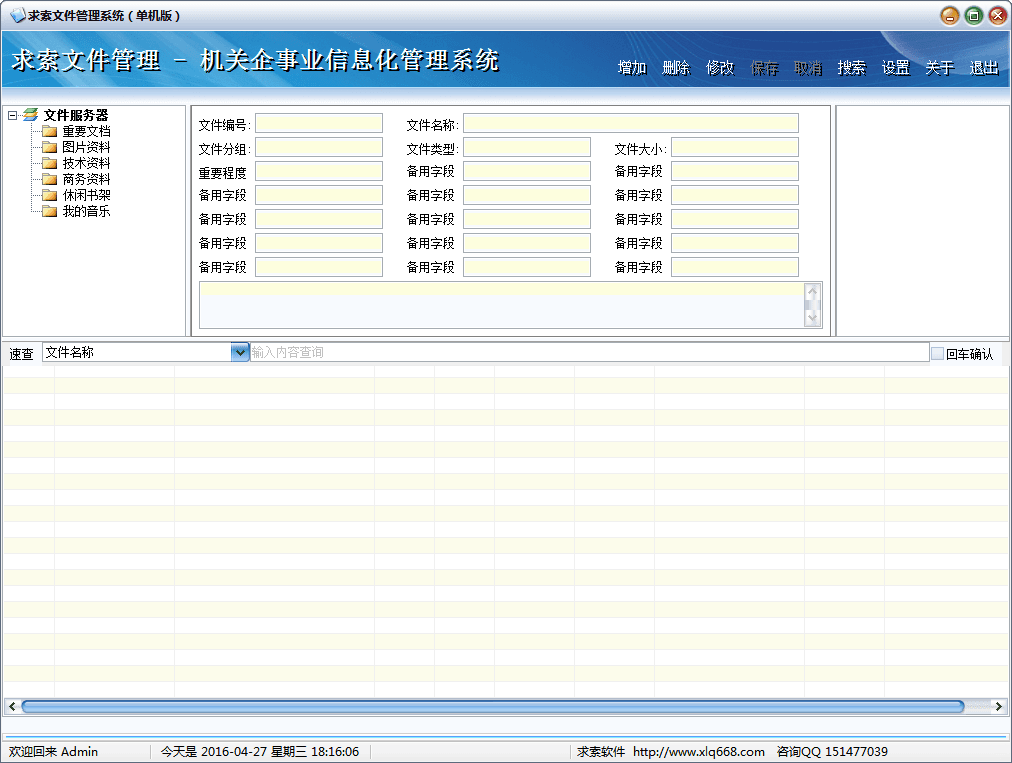The width and height of the screenshot is (1012, 763).
Task: Click the 文件名称 input field
Action: coord(630,123)
